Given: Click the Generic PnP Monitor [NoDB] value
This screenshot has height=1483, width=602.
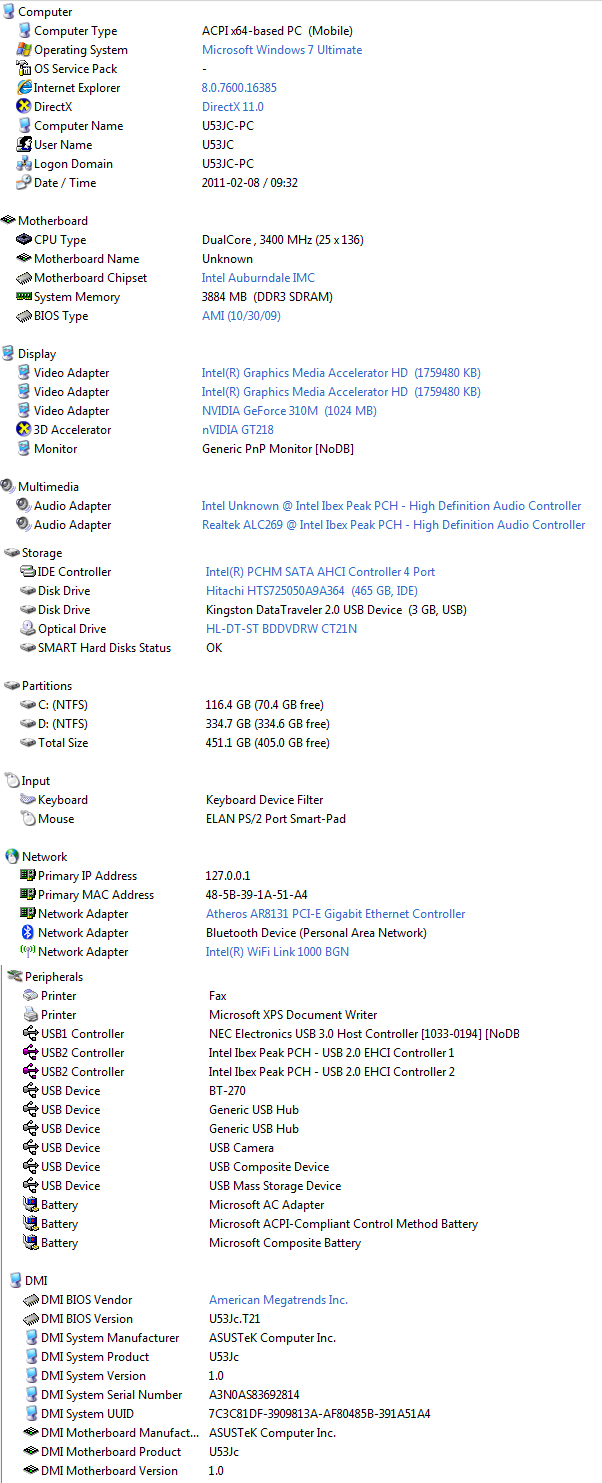Looking at the screenshot, I should click(278, 449).
